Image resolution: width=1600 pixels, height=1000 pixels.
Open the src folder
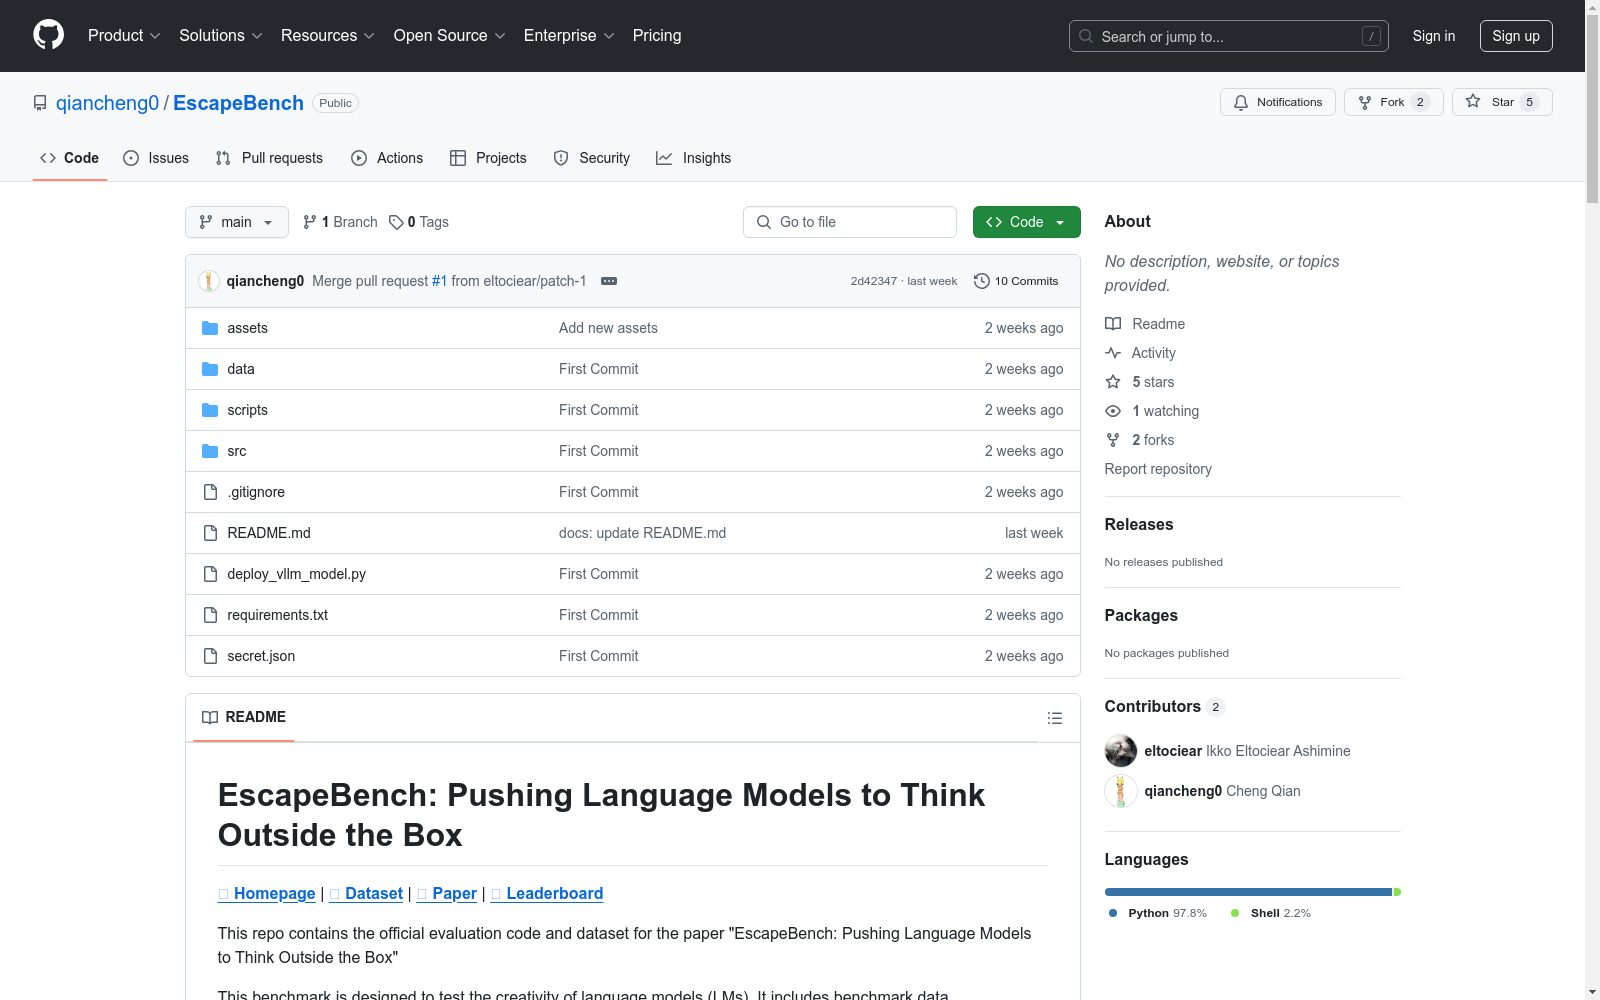(237, 451)
